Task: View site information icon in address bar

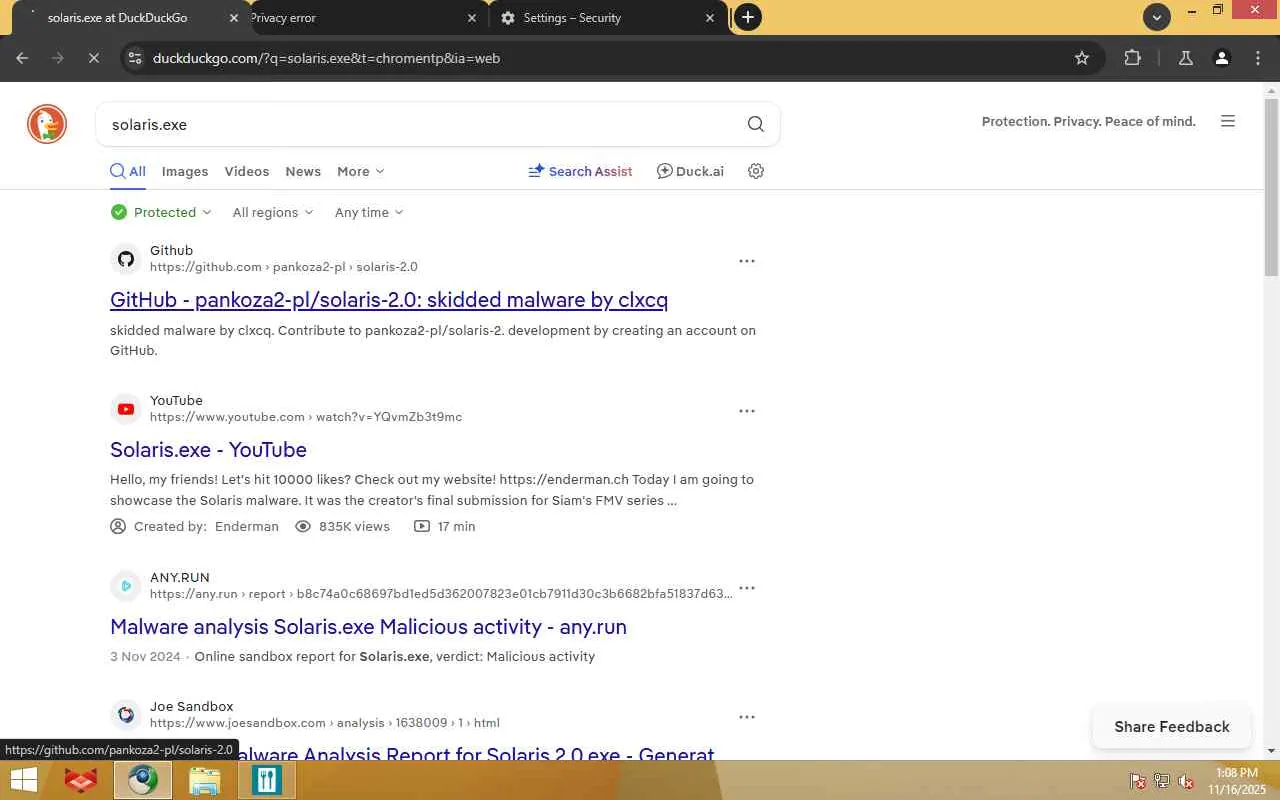Action: [x=136, y=58]
